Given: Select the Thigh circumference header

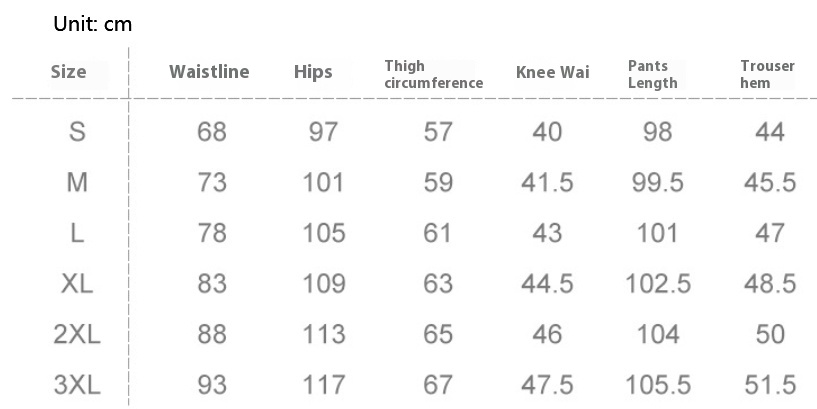Looking at the screenshot, I should click(434, 75).
